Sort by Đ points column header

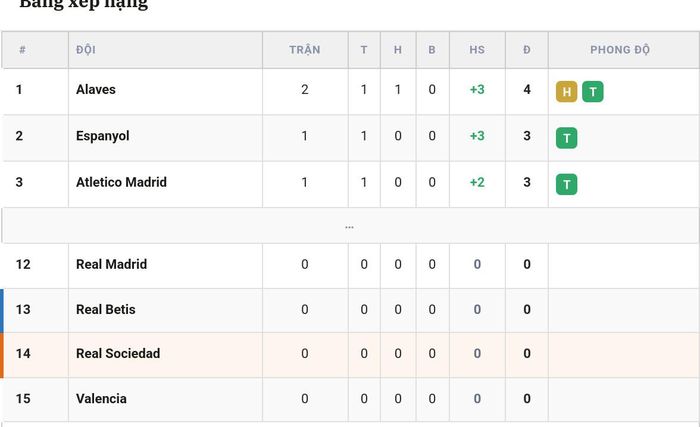(527, 50)
